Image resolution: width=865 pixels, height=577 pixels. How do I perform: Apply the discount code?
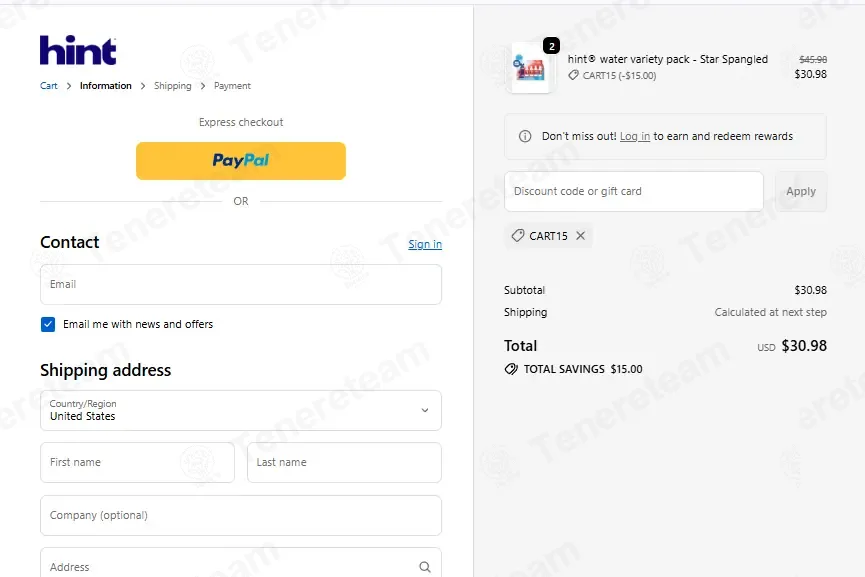click(x=800, y=191)
